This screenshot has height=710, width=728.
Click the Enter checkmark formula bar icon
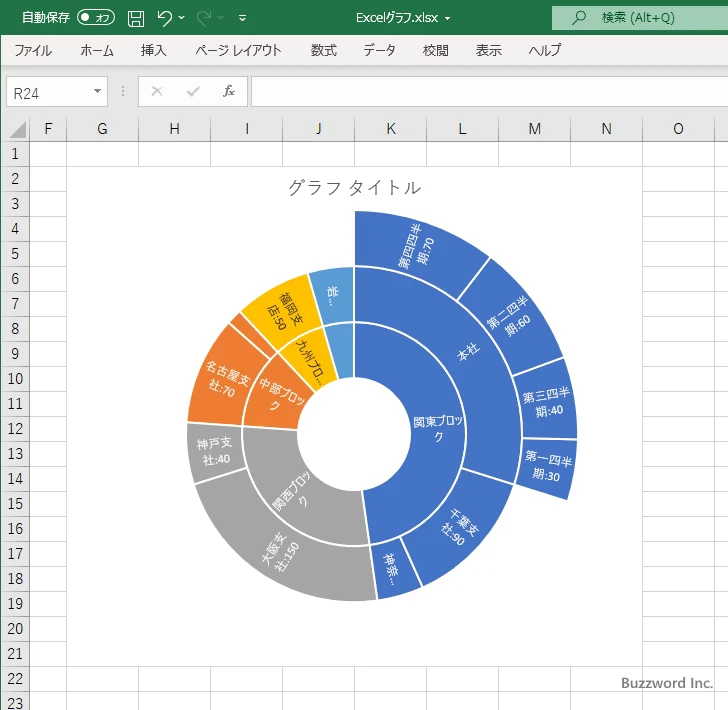click(193, 91)
